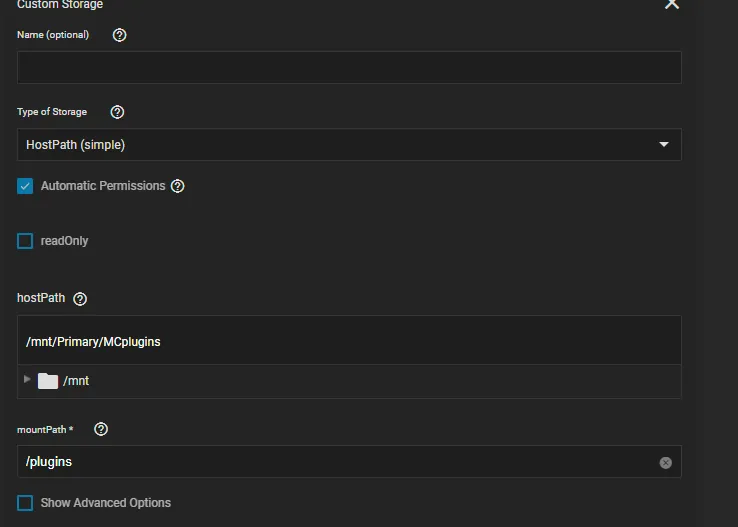The image size is (738, 527).
Task: Click the help icon next to Name (optional)
Action: coord(120,35)
